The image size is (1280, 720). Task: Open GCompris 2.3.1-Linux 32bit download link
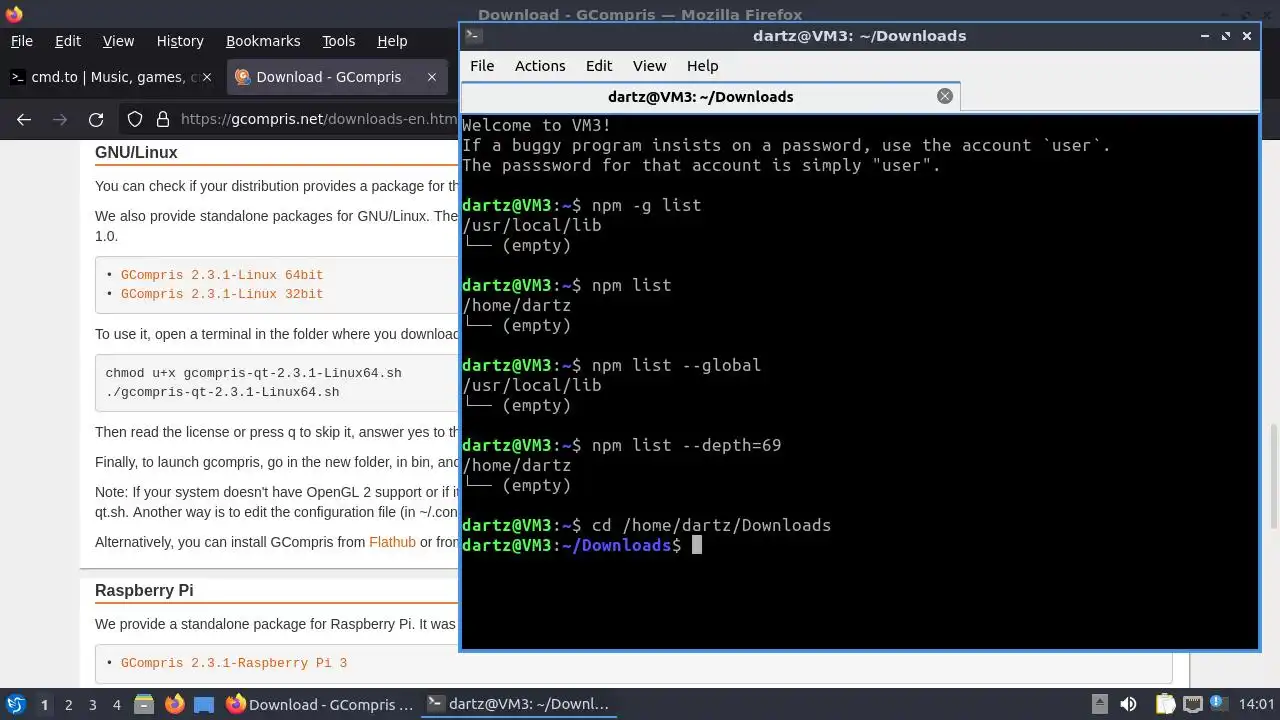coord(222,293)
